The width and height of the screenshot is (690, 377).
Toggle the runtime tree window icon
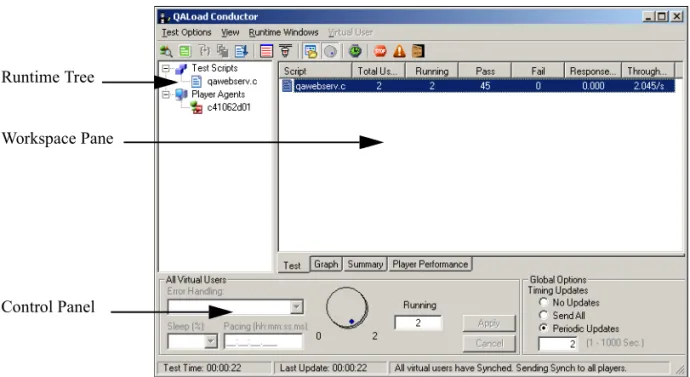(311, 51)
